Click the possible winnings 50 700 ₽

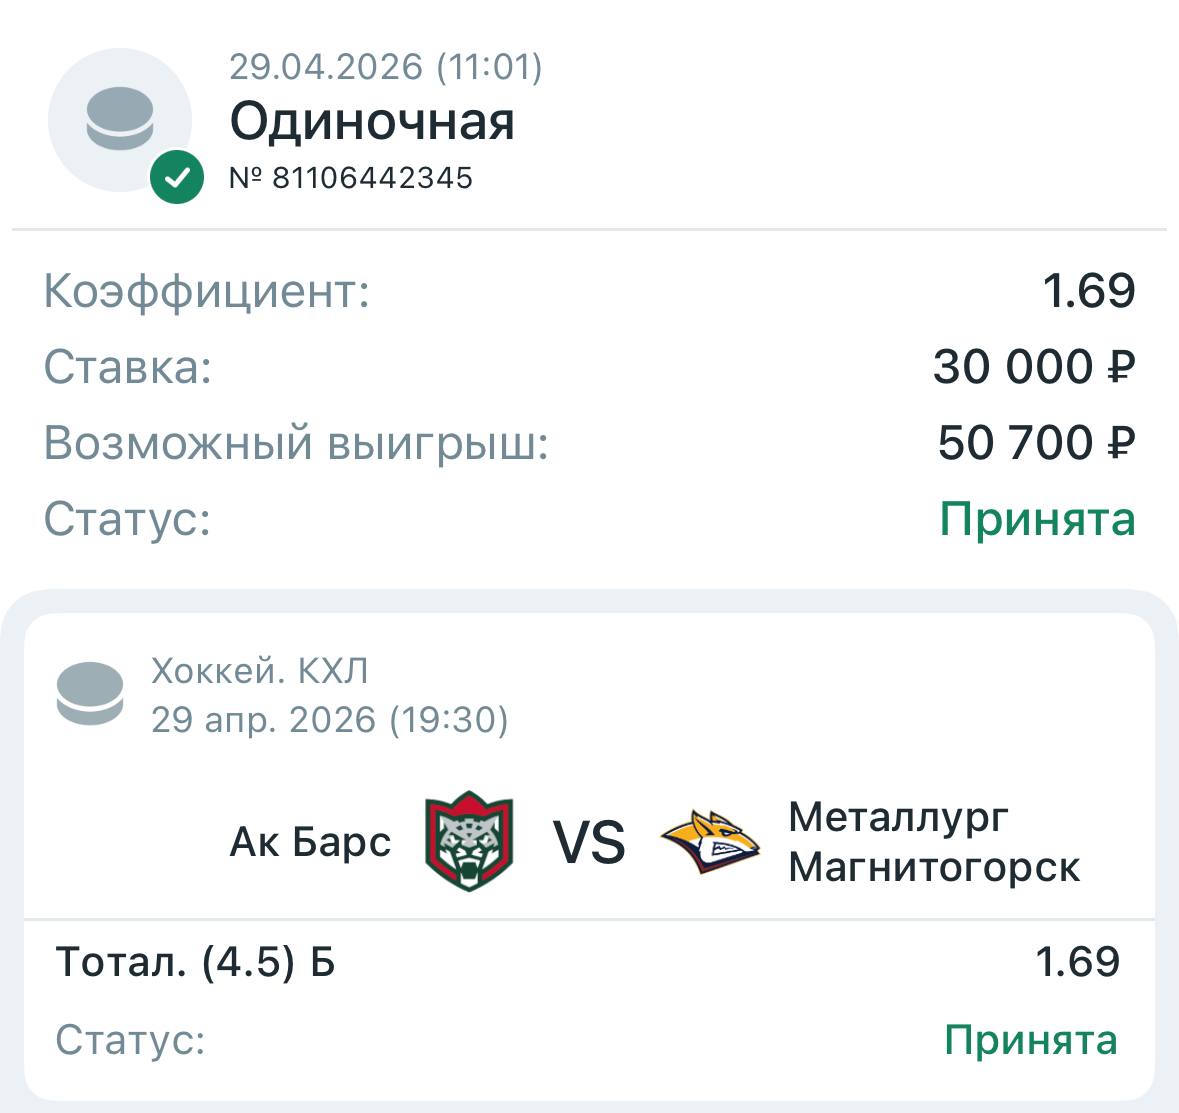pyautogui.click(x=1036, y=443)
